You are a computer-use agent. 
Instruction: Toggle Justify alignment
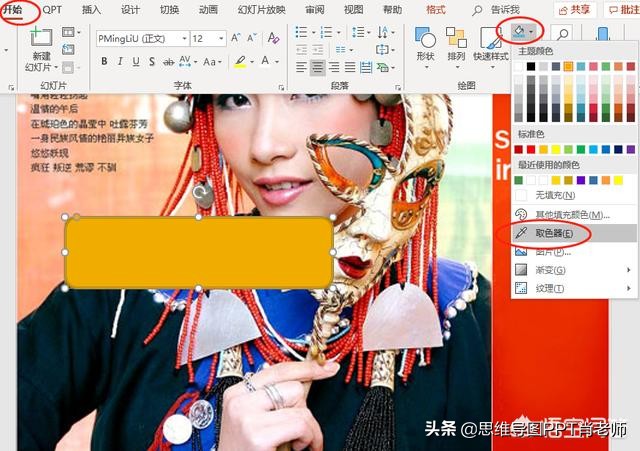350,67
